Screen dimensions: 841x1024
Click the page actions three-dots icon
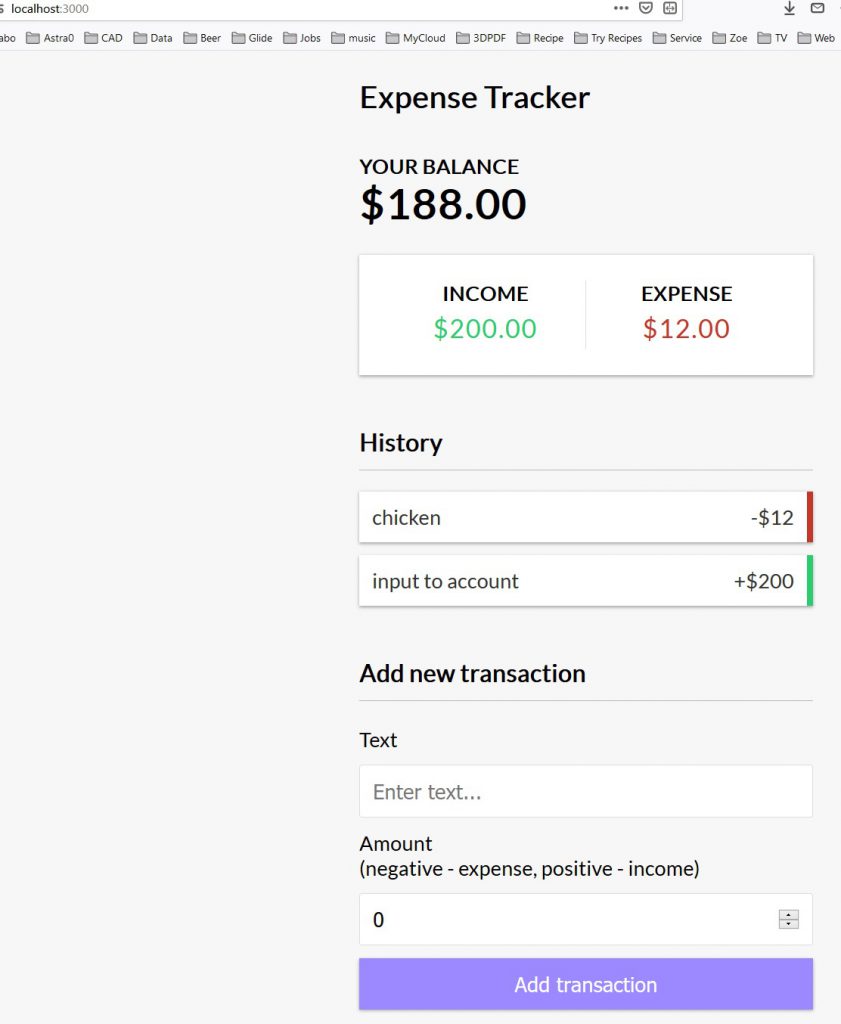tap(621, 8)
